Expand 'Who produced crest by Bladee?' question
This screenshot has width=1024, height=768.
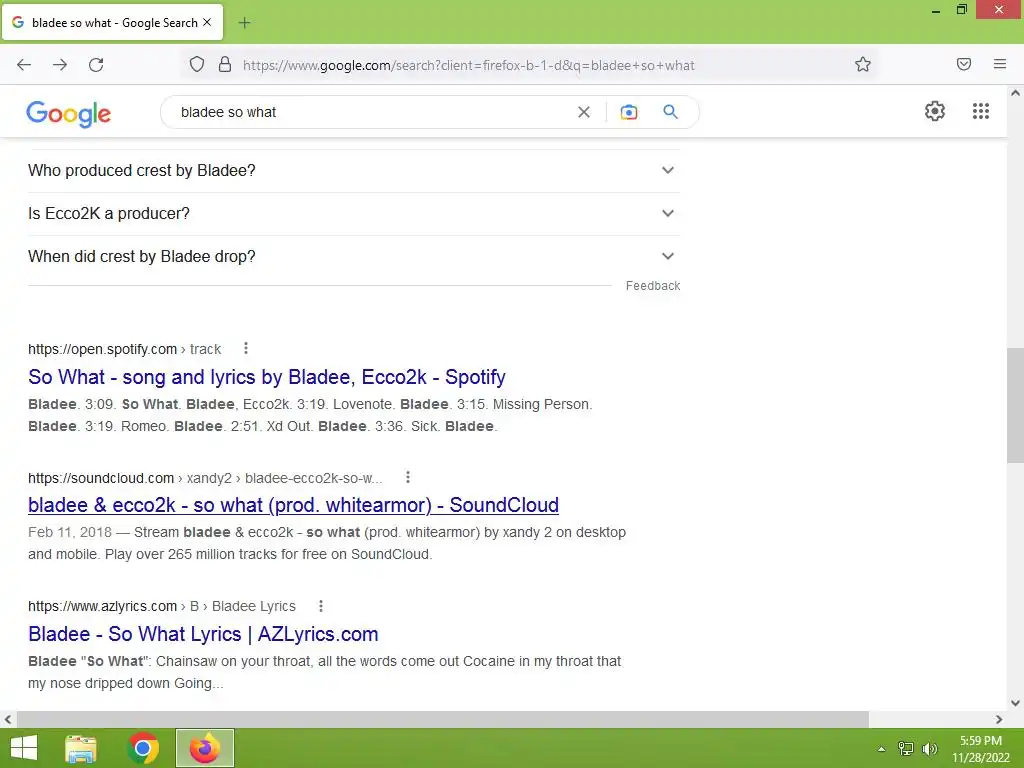(353, 170)
